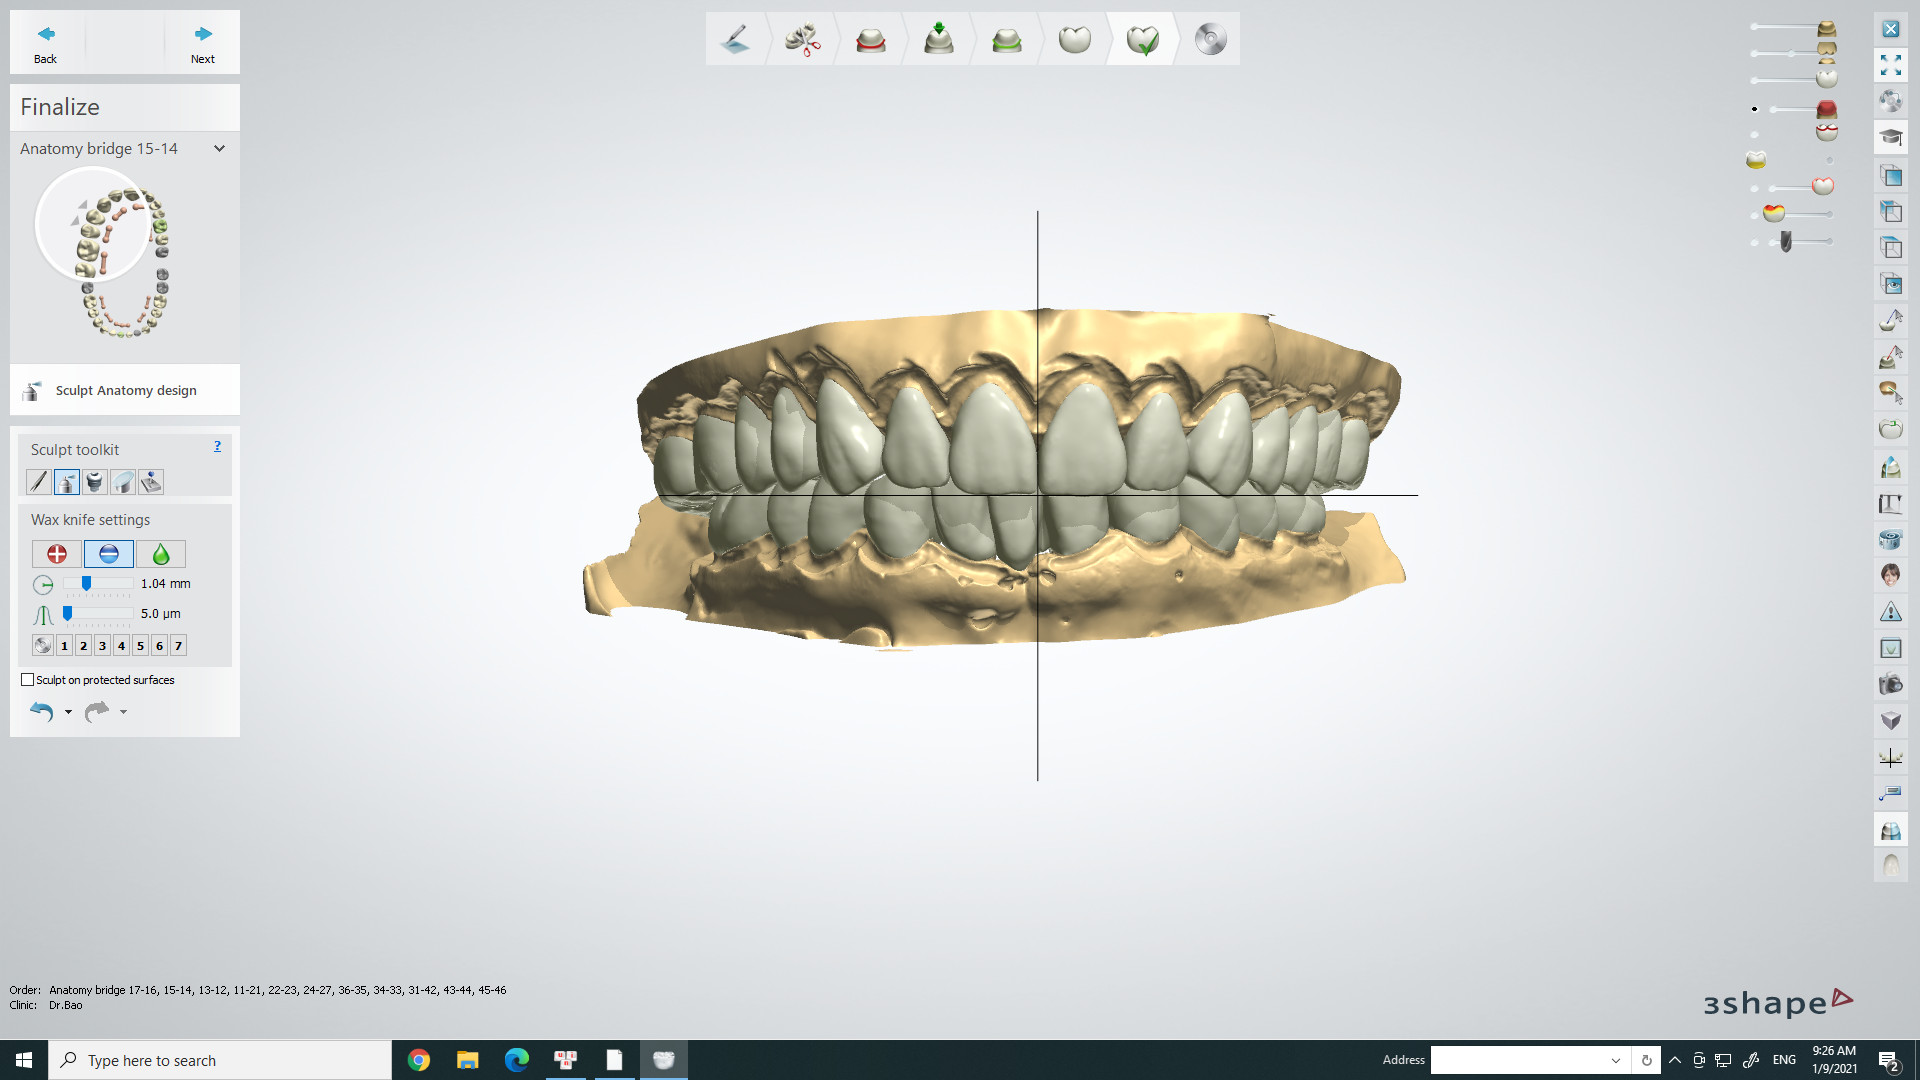Choose the Smooth green drop mode
Screen dimensions: 1920x1080
click(161, 554)
